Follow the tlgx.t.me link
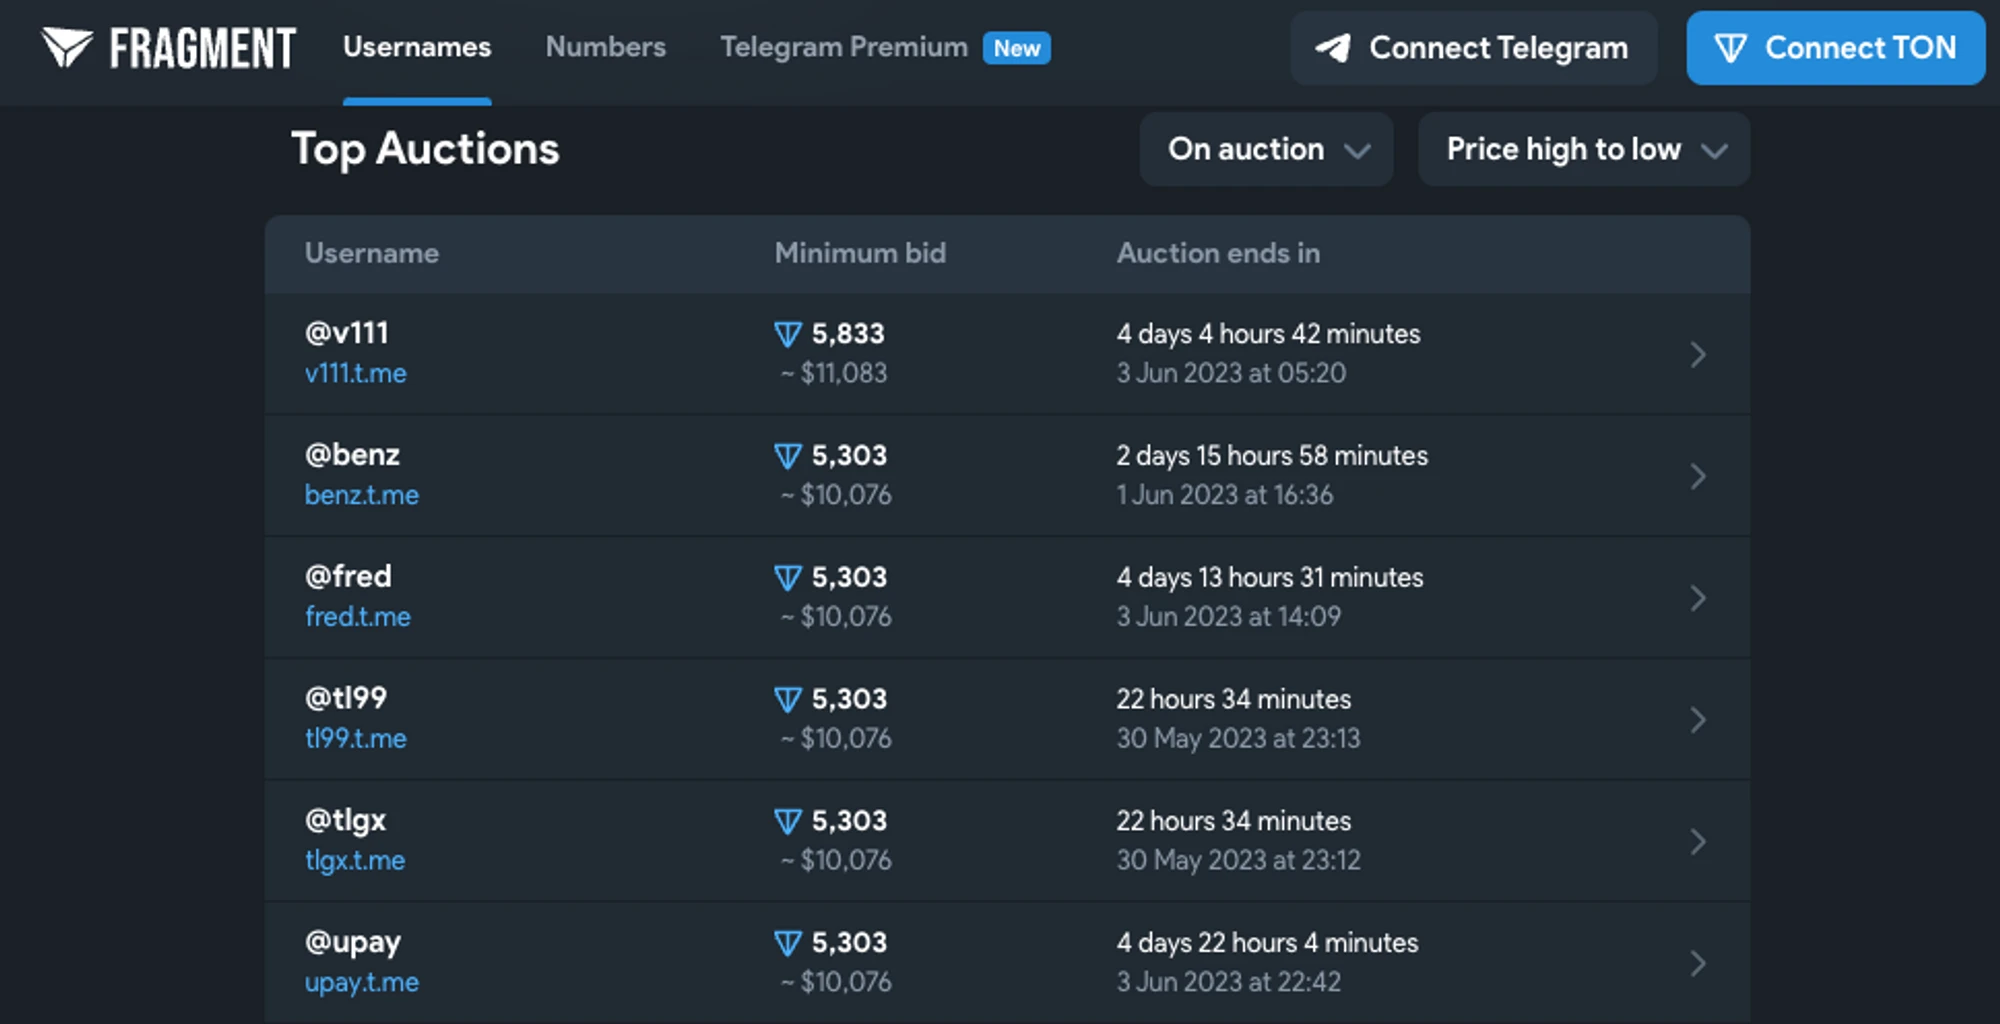2000x1024 pixels. tap(355, 860)
